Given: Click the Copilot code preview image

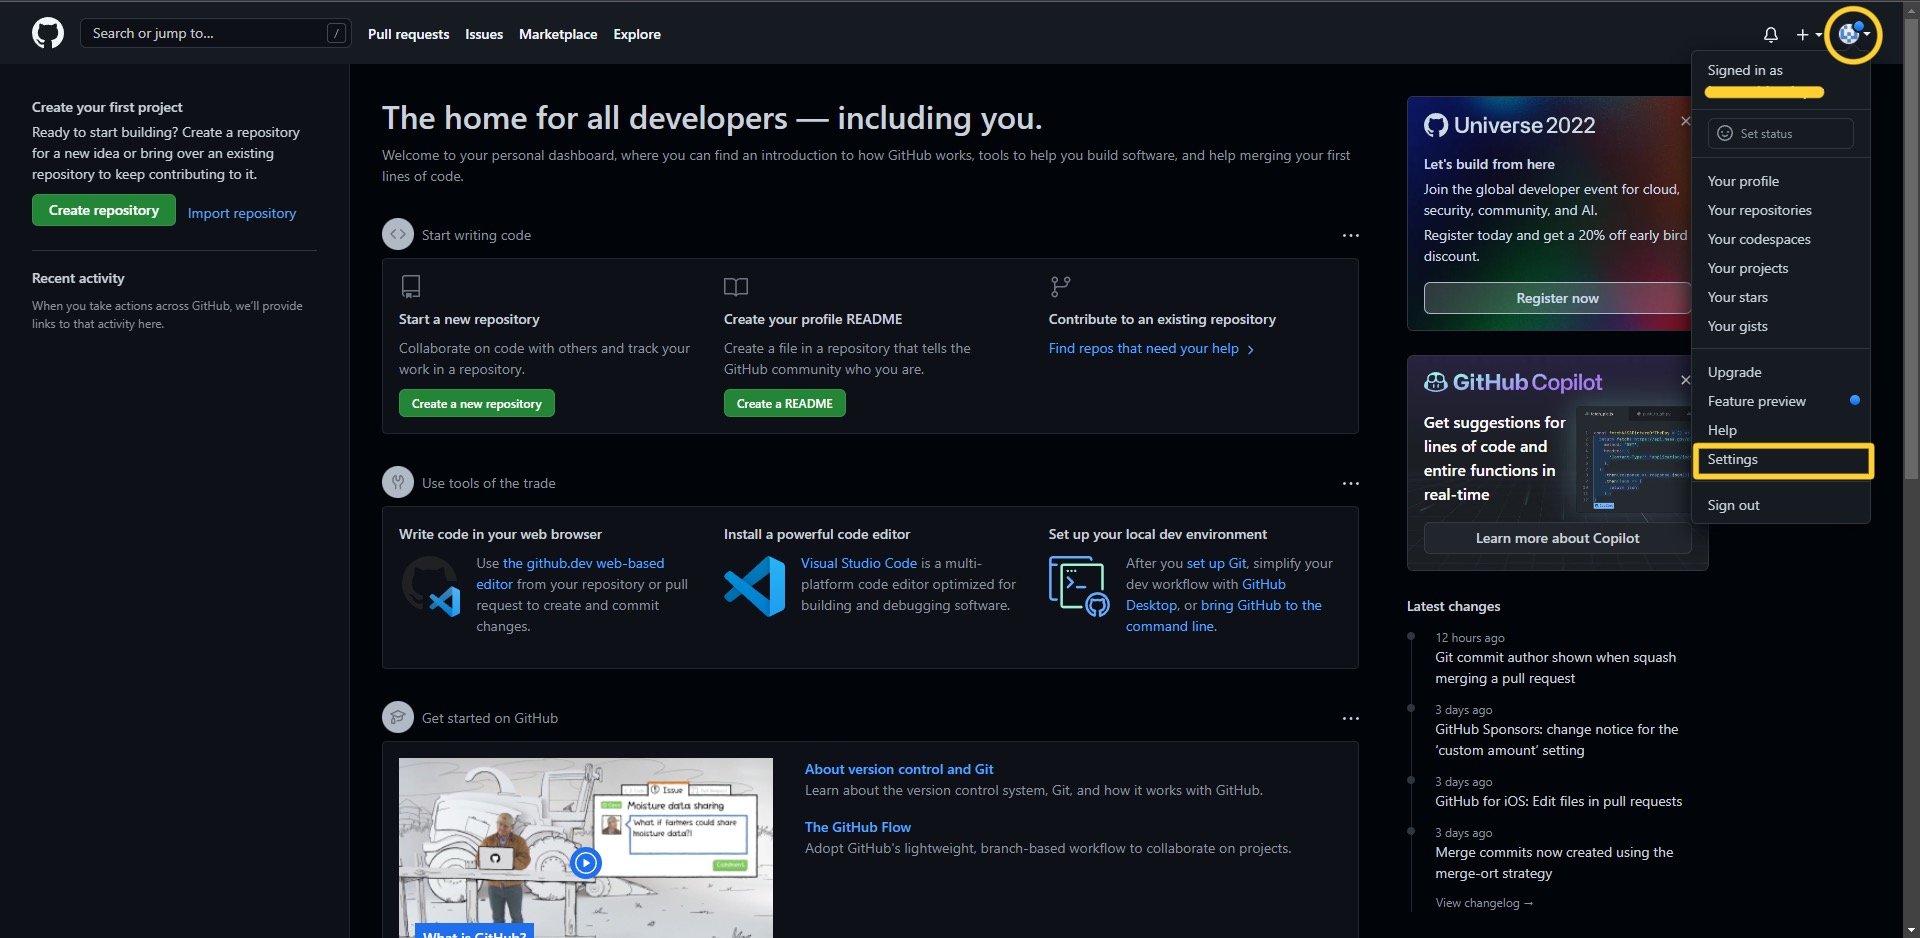Looking at the screenshot, I should [x=1634, y=460].
